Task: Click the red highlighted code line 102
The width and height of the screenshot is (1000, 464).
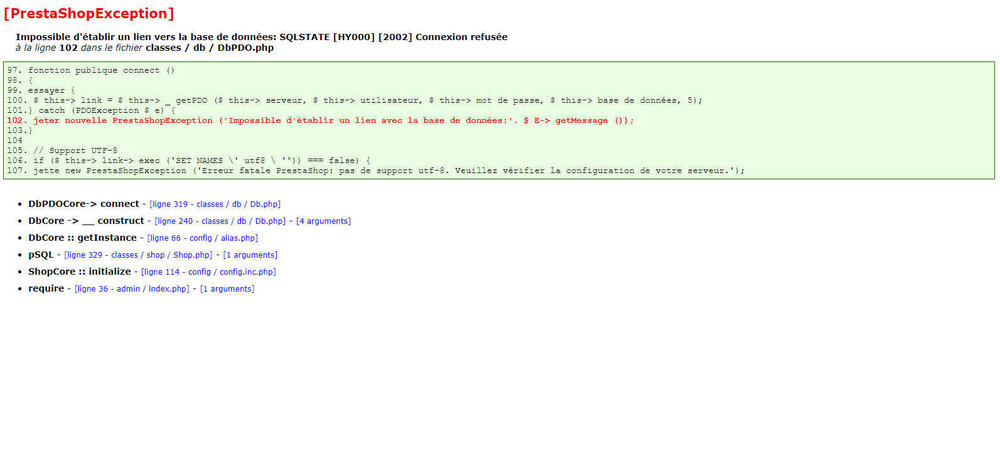Action: click(x=321, y=120)
